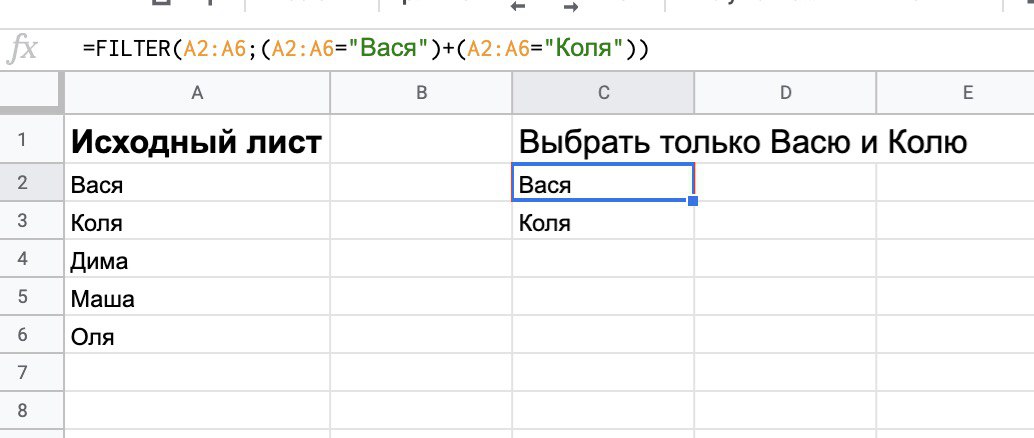Screen dimensions: 1034x438
Task: Click the select-all corner box of the grid
Action: point(32,93)
